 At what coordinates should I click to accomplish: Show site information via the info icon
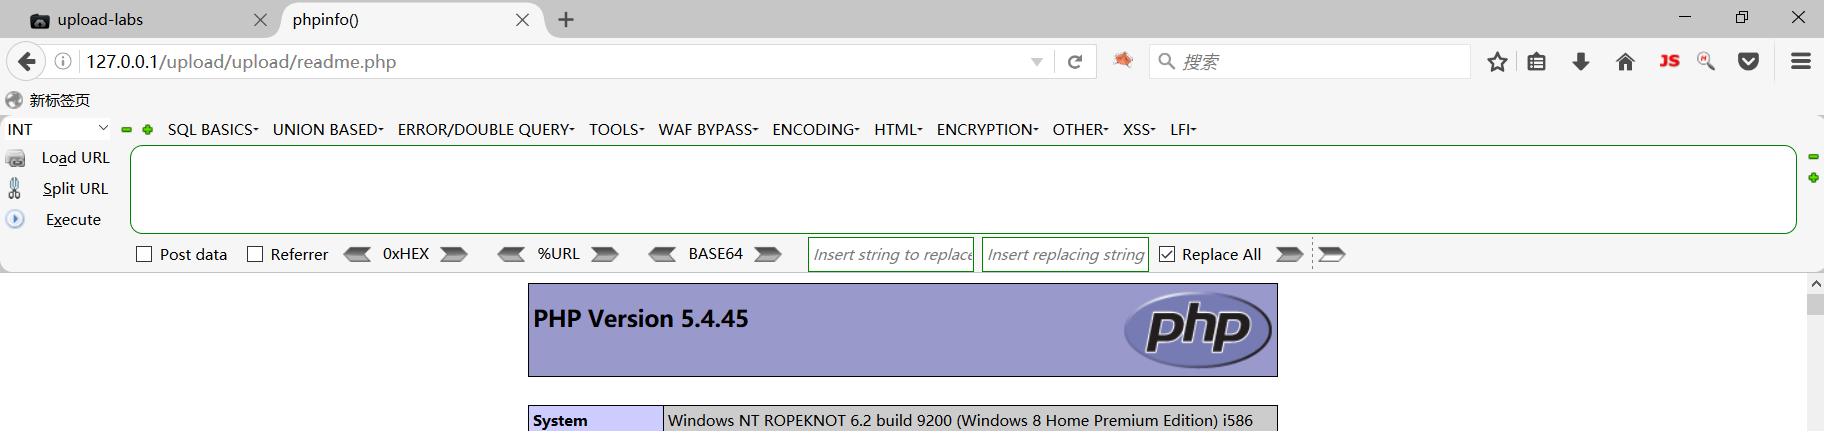pyautogui.click(x=63, y=62)
